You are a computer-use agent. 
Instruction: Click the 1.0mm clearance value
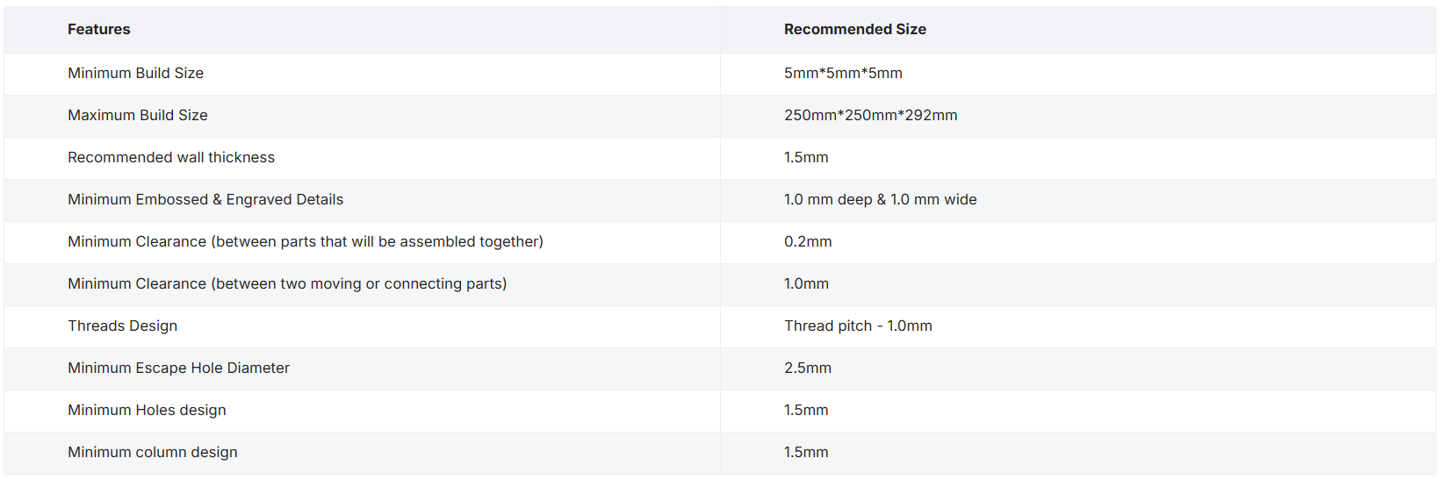coord(806,283)
